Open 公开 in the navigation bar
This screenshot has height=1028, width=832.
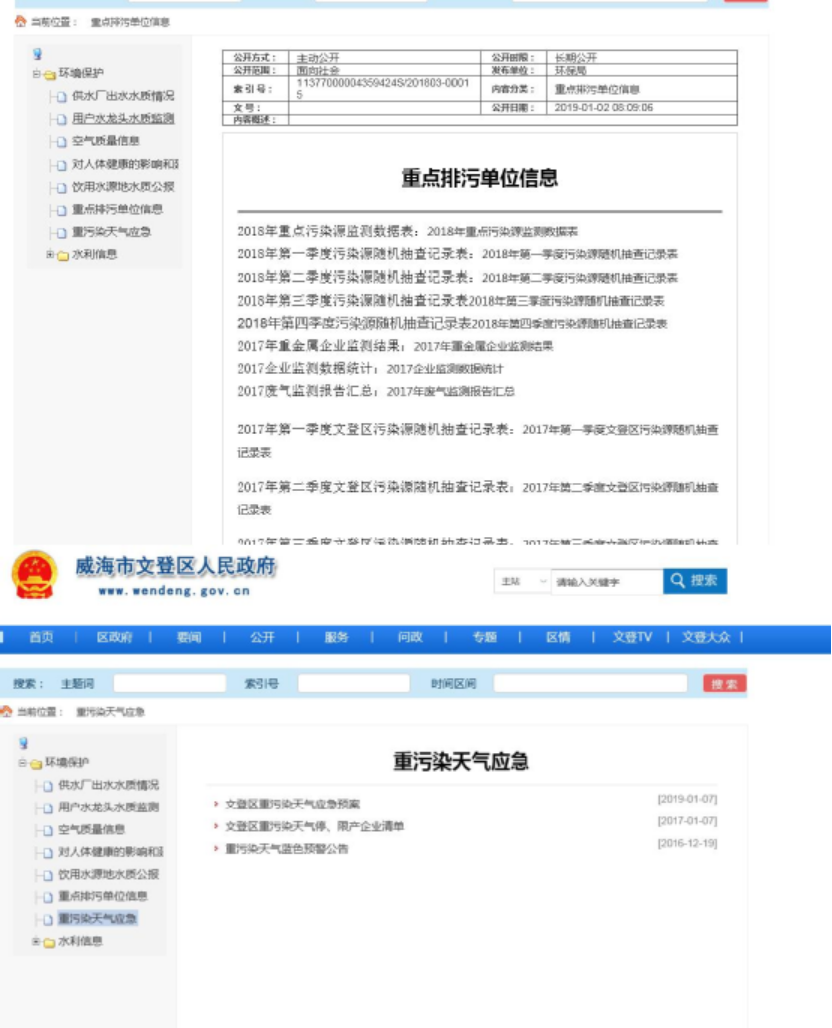pos(261,638)
